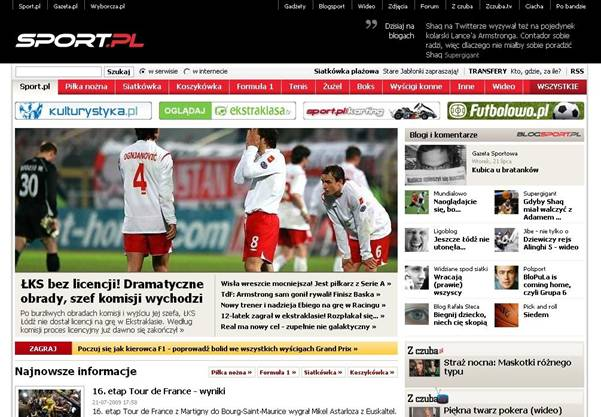Open the Ligoblog face thumbnail
601x417 pixels.
[x=417, y=240]
